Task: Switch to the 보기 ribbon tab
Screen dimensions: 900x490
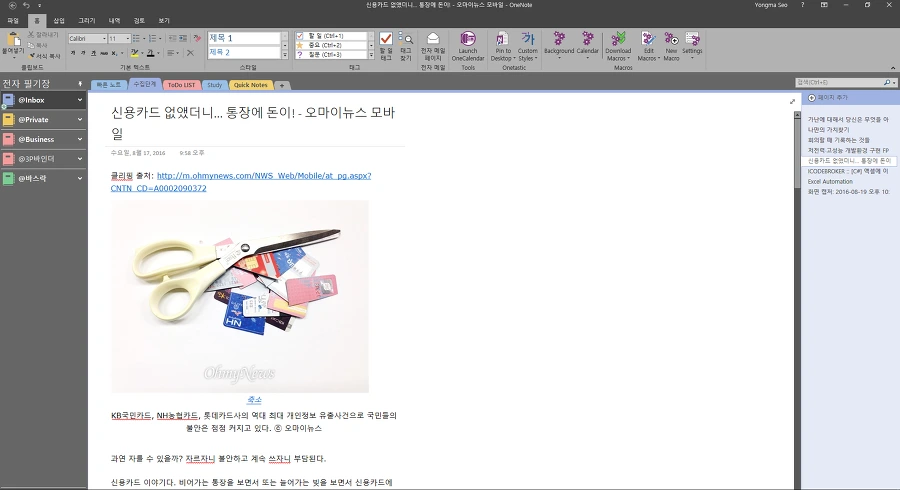Action: [x=164, y=21]
